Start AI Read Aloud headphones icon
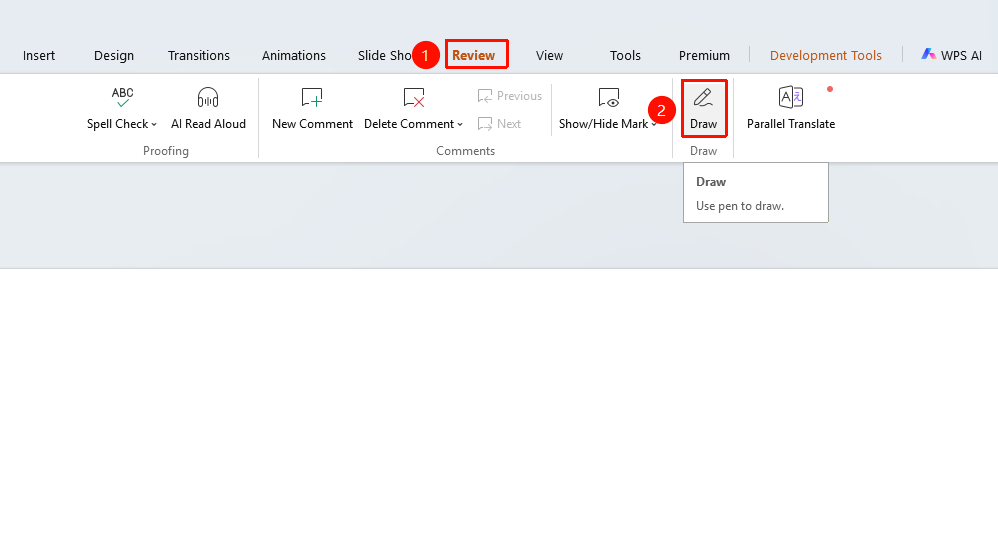 coord(207,97)
